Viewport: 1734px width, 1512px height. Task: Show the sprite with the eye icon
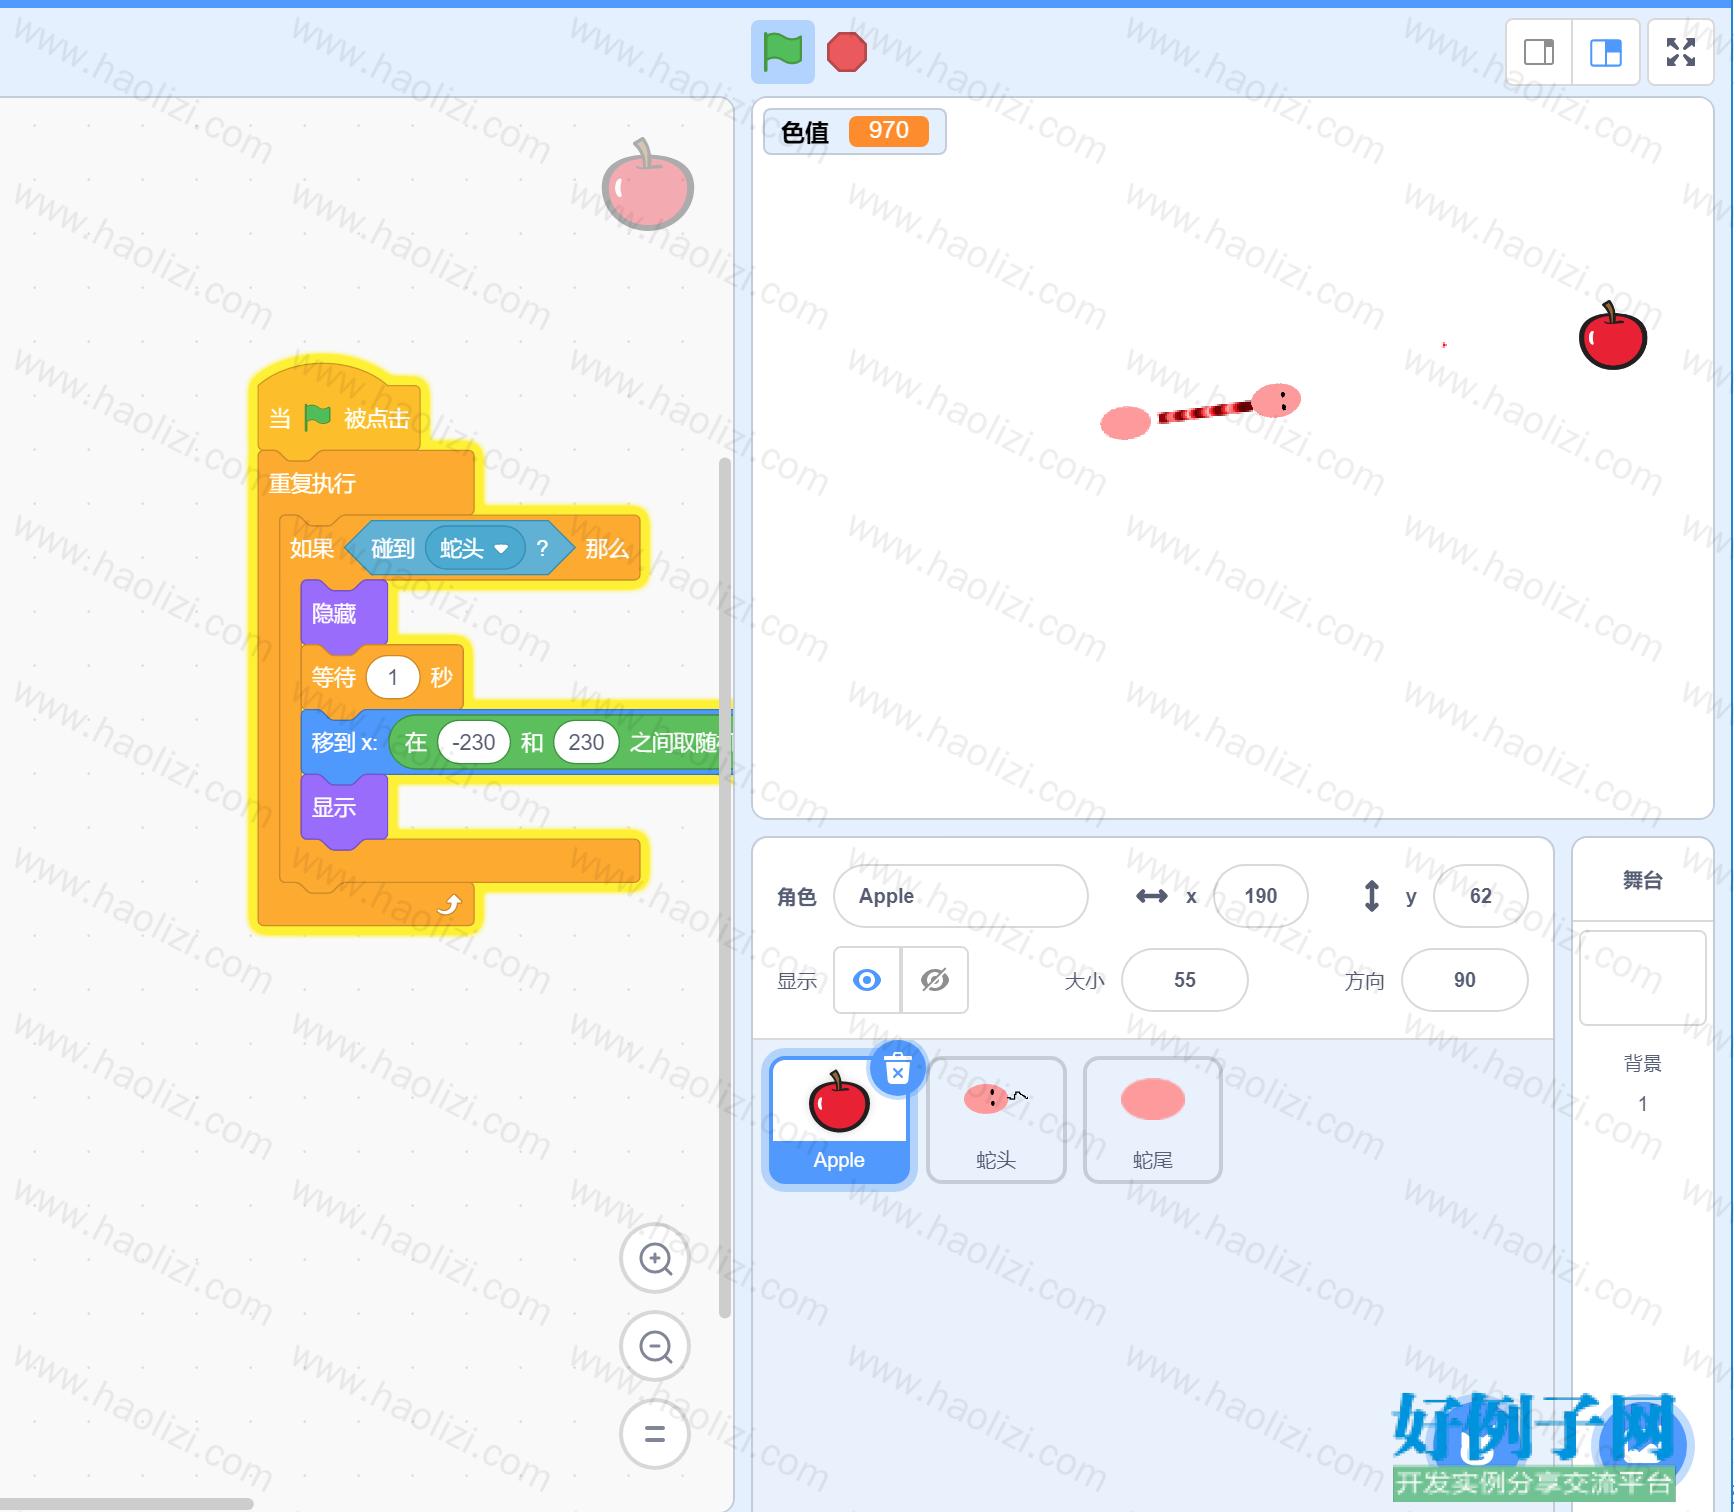[867, 980]
